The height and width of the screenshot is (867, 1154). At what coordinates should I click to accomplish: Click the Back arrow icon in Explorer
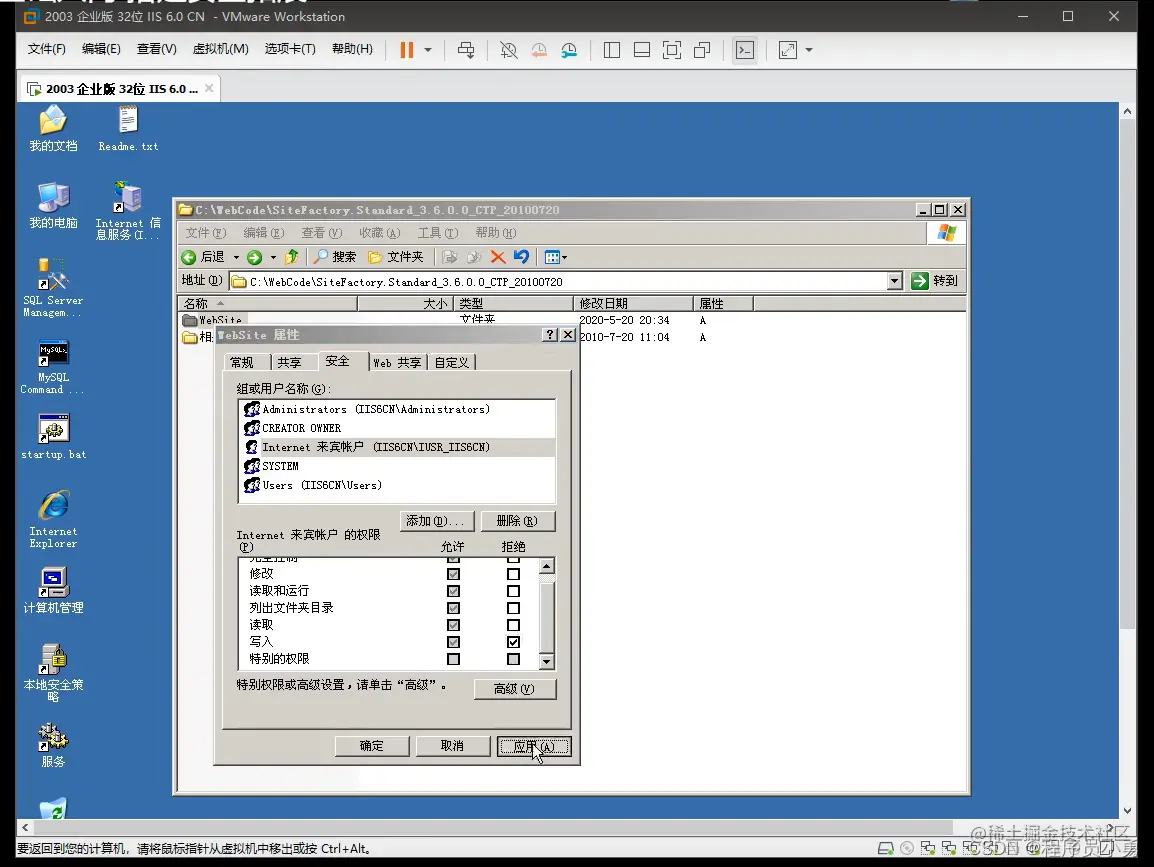188,257
